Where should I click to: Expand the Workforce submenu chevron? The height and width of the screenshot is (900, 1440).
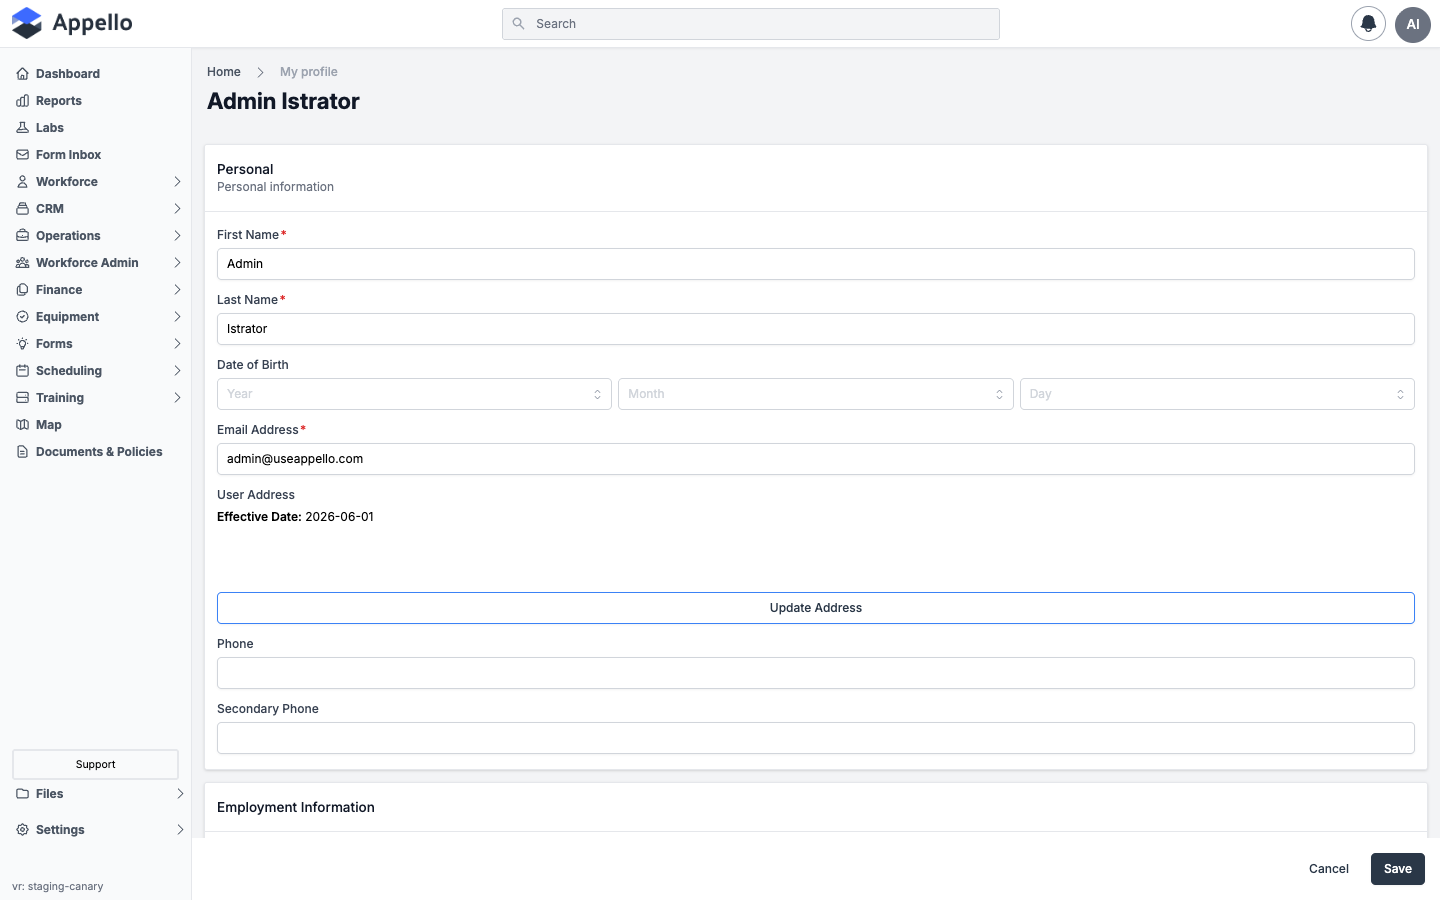(177, 182)
